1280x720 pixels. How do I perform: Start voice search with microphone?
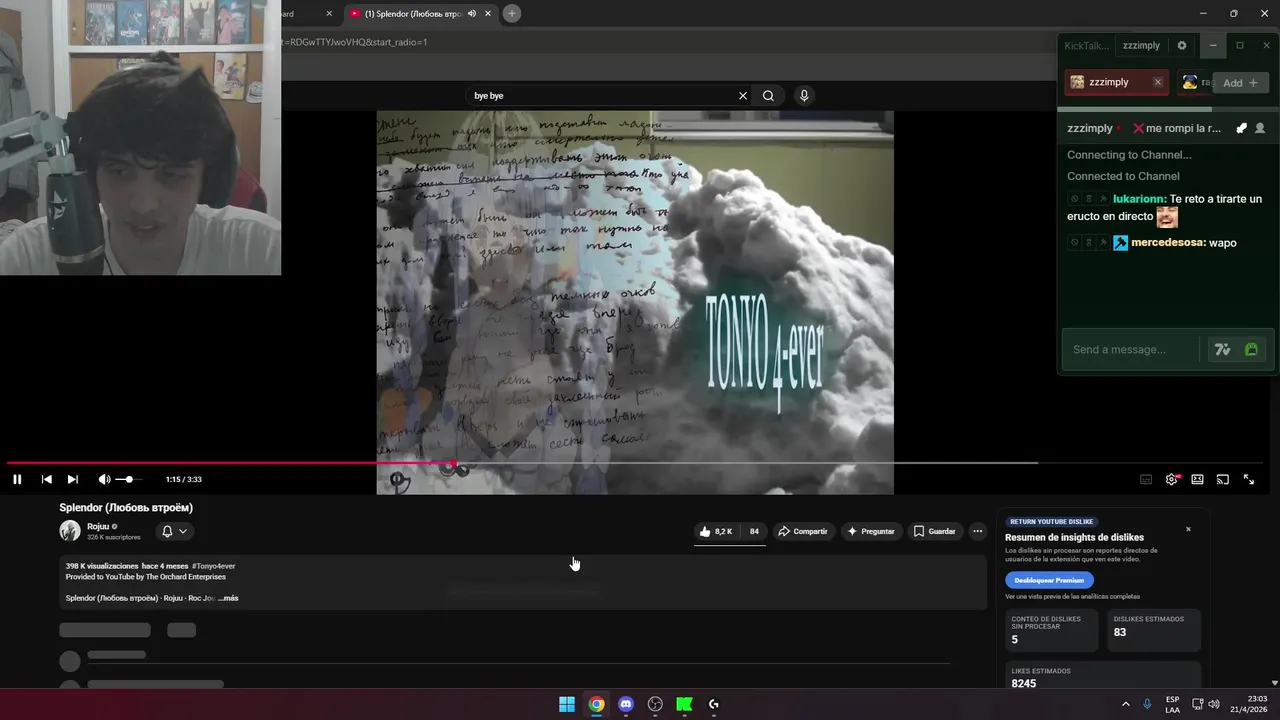[803, 96]
